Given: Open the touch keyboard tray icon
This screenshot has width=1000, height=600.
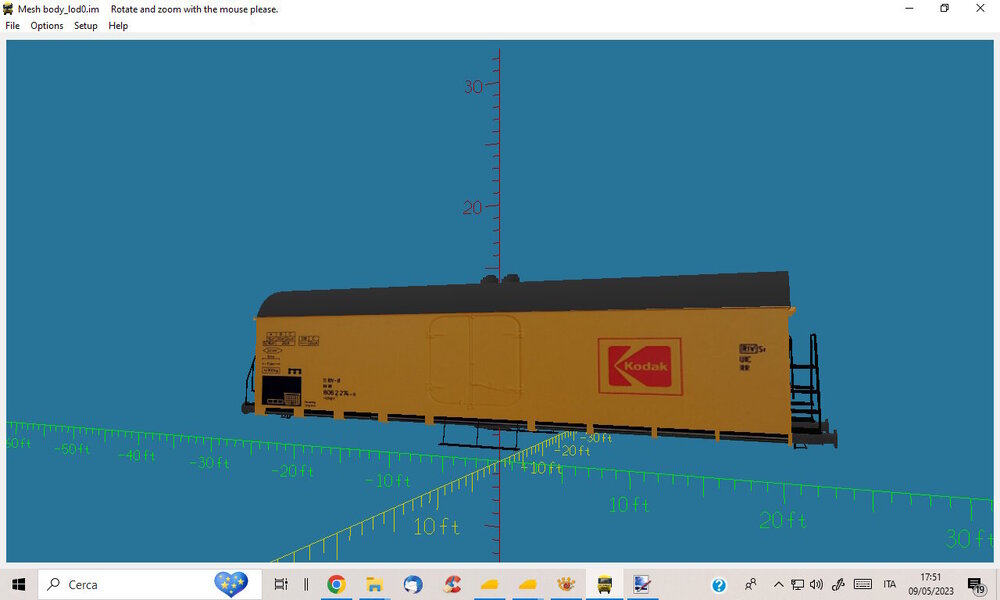Looking at the screenshot, I should click(x=863, y=584).
